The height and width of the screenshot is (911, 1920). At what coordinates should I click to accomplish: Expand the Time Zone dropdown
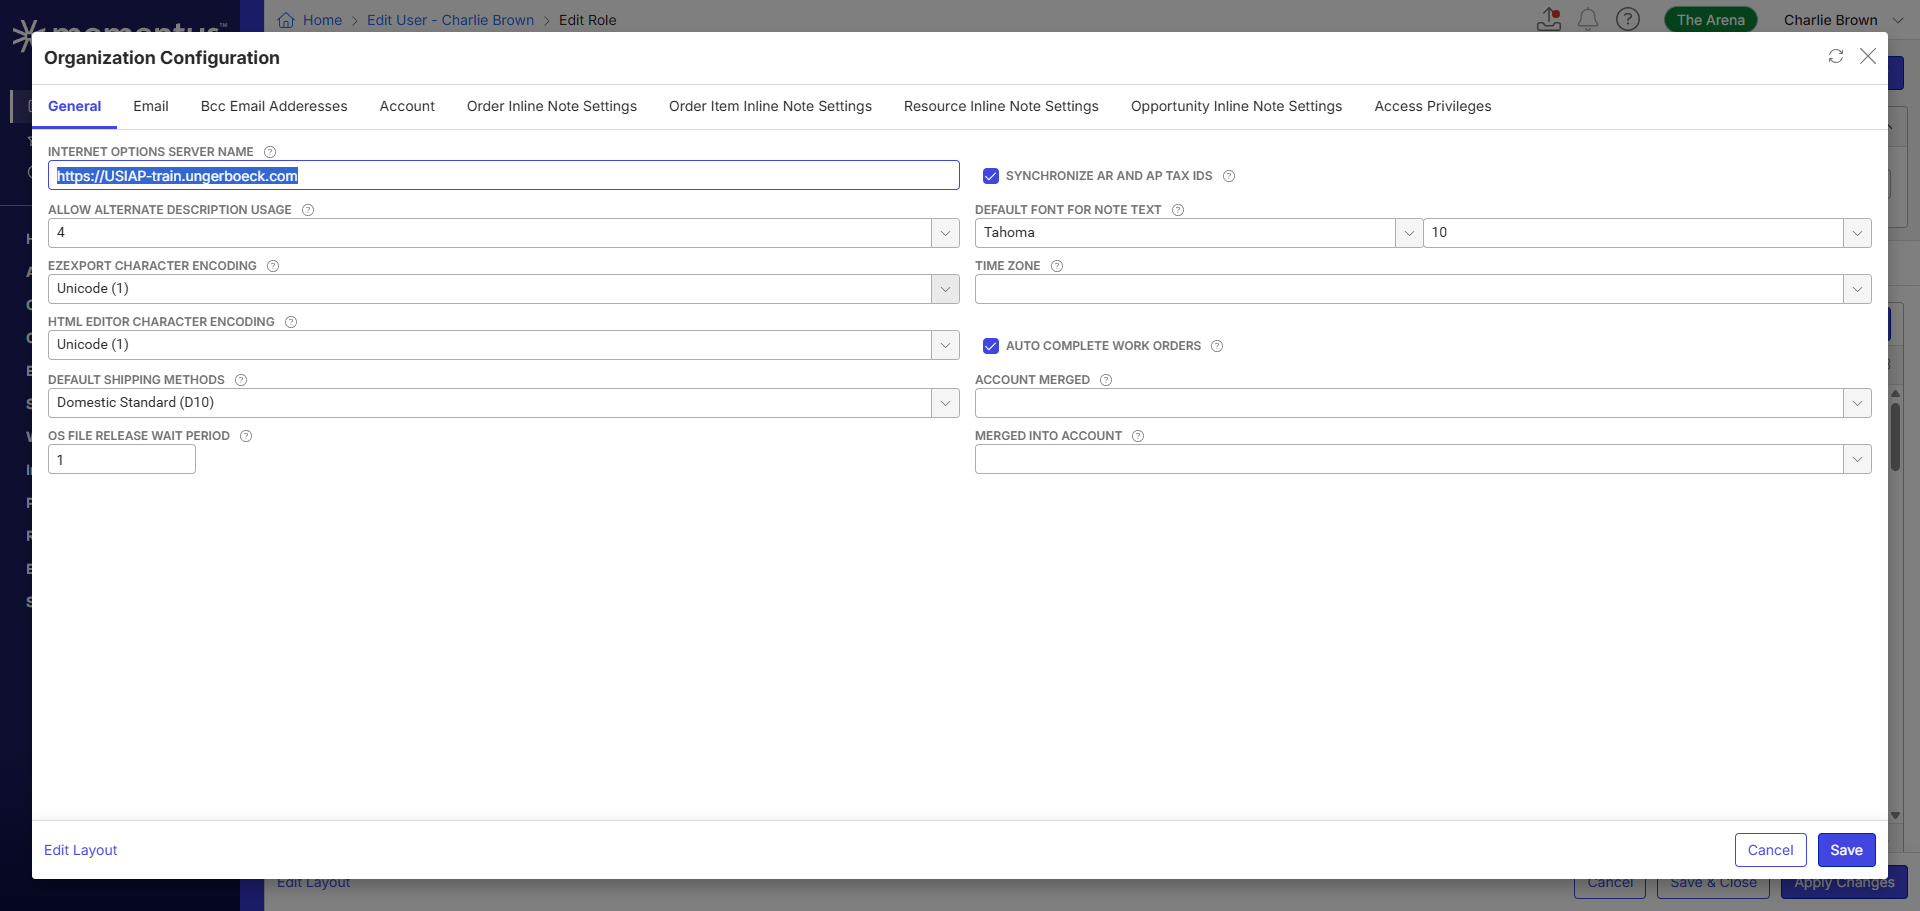[1857, 289]
